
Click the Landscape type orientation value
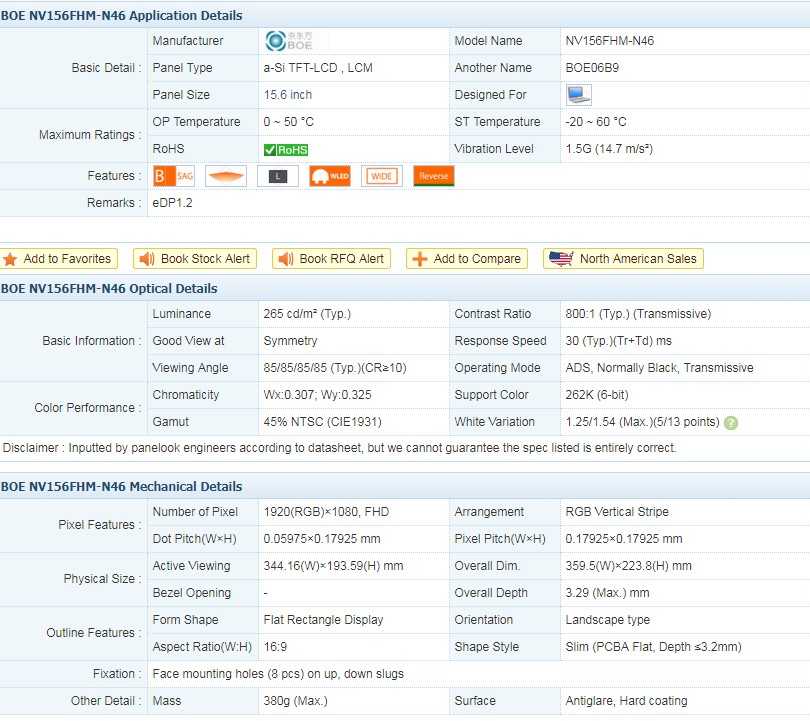608,620
